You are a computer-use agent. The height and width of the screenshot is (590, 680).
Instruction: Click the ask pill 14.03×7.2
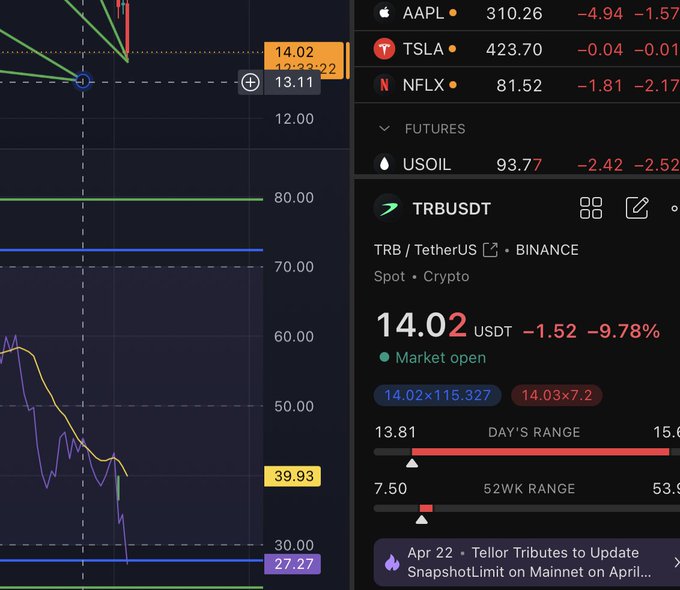[557, 395]
